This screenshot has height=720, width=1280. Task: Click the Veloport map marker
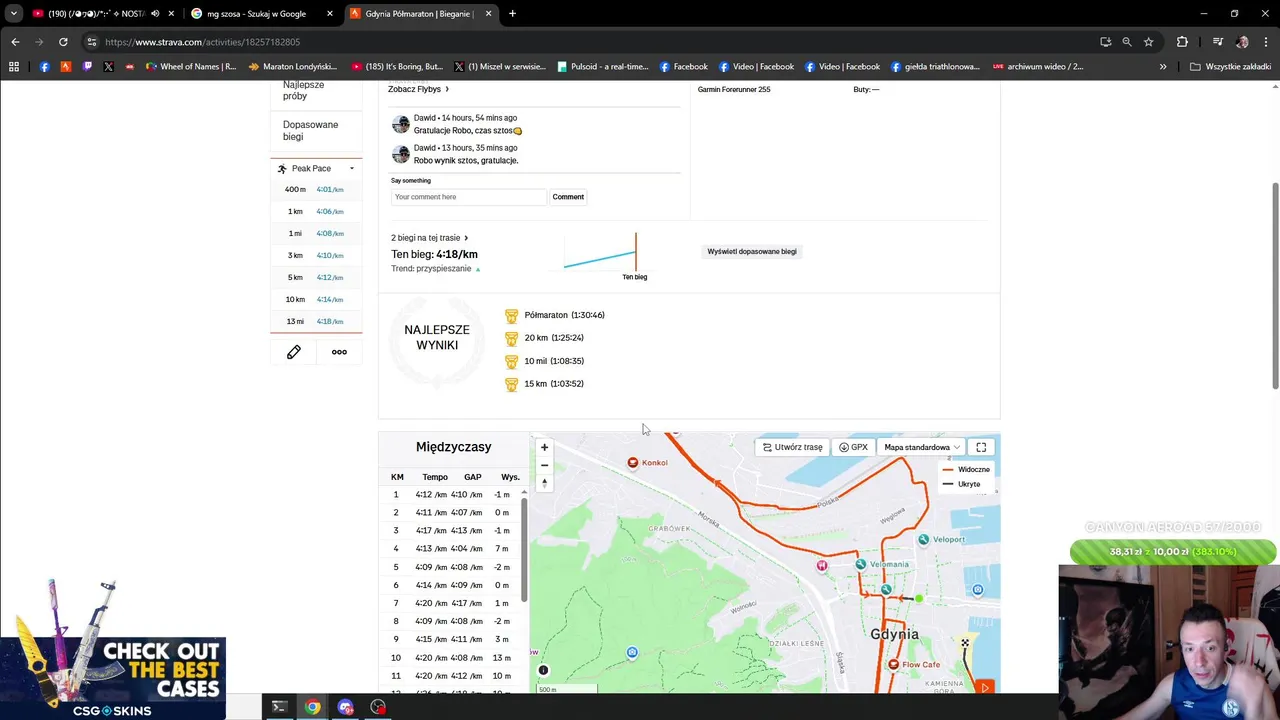(923, 539)
